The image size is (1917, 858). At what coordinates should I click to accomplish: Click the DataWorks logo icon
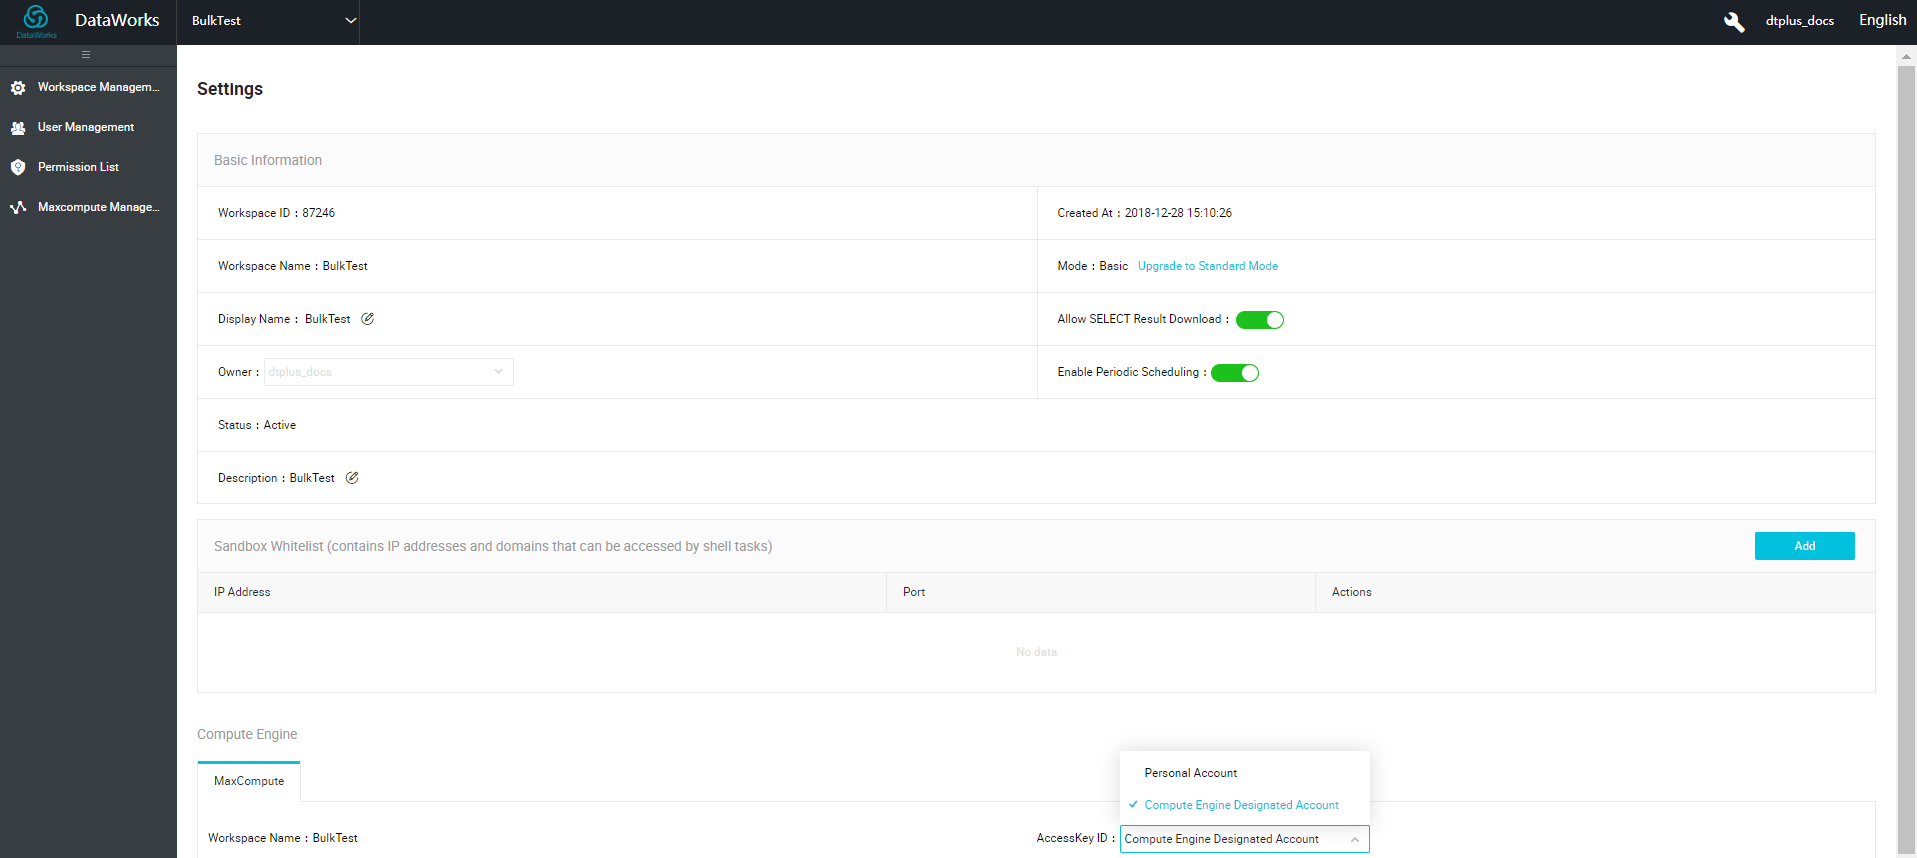(x=36, y=20)
